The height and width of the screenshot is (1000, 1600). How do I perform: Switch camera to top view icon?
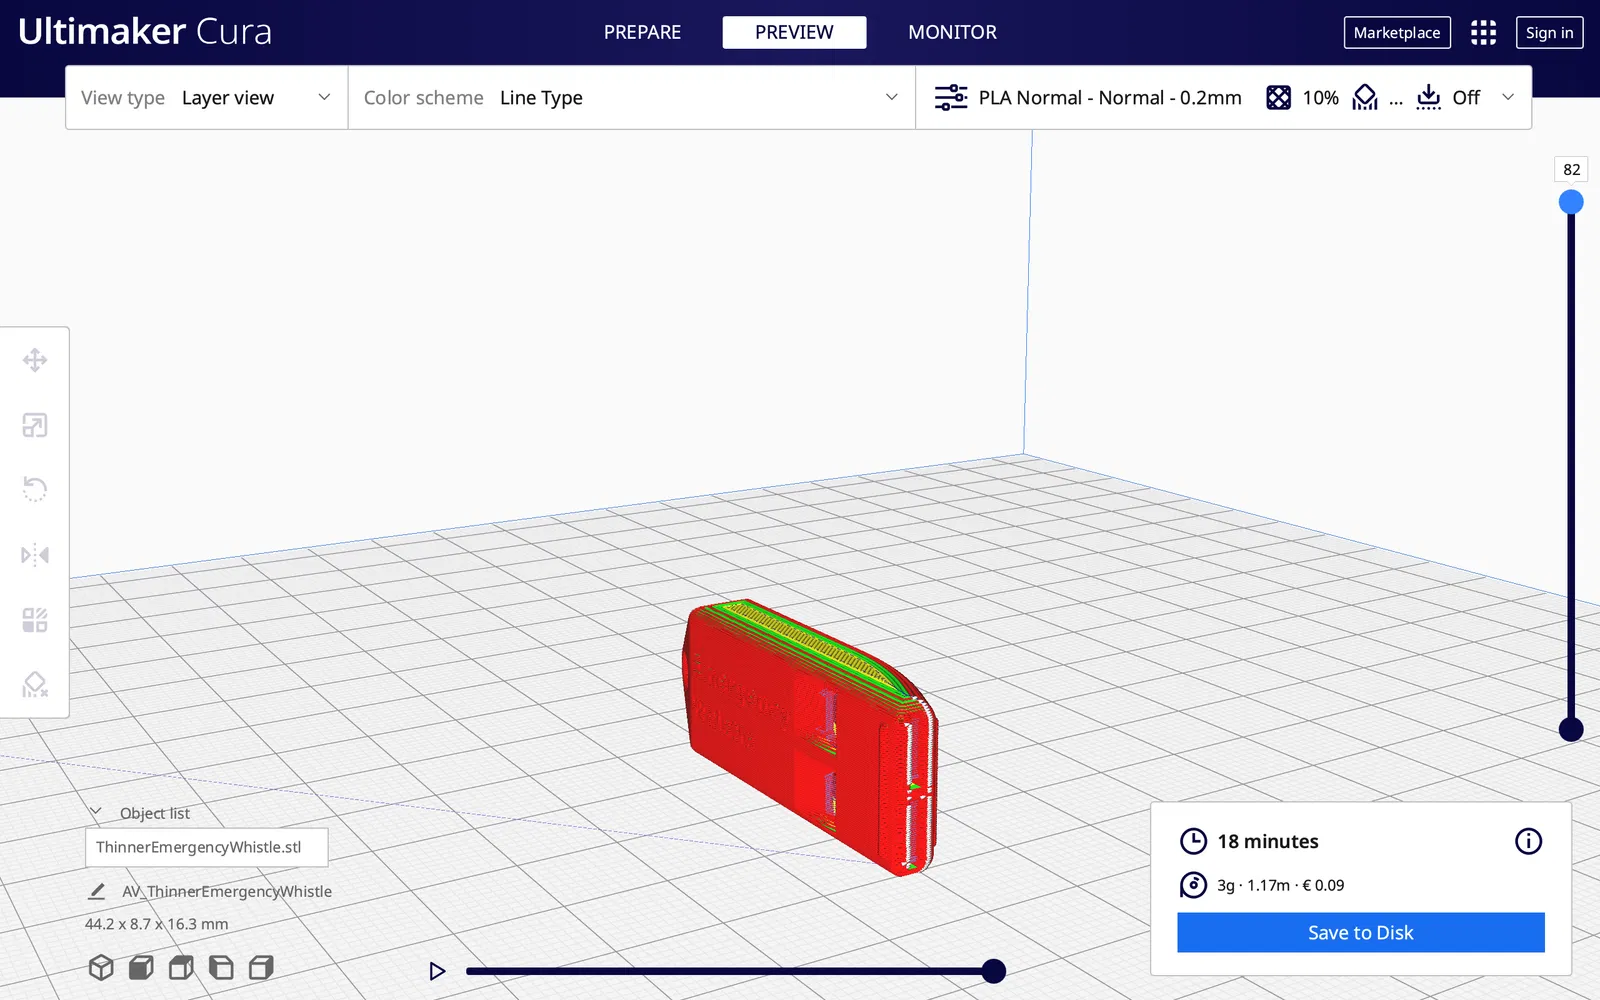tap(181, 967)
